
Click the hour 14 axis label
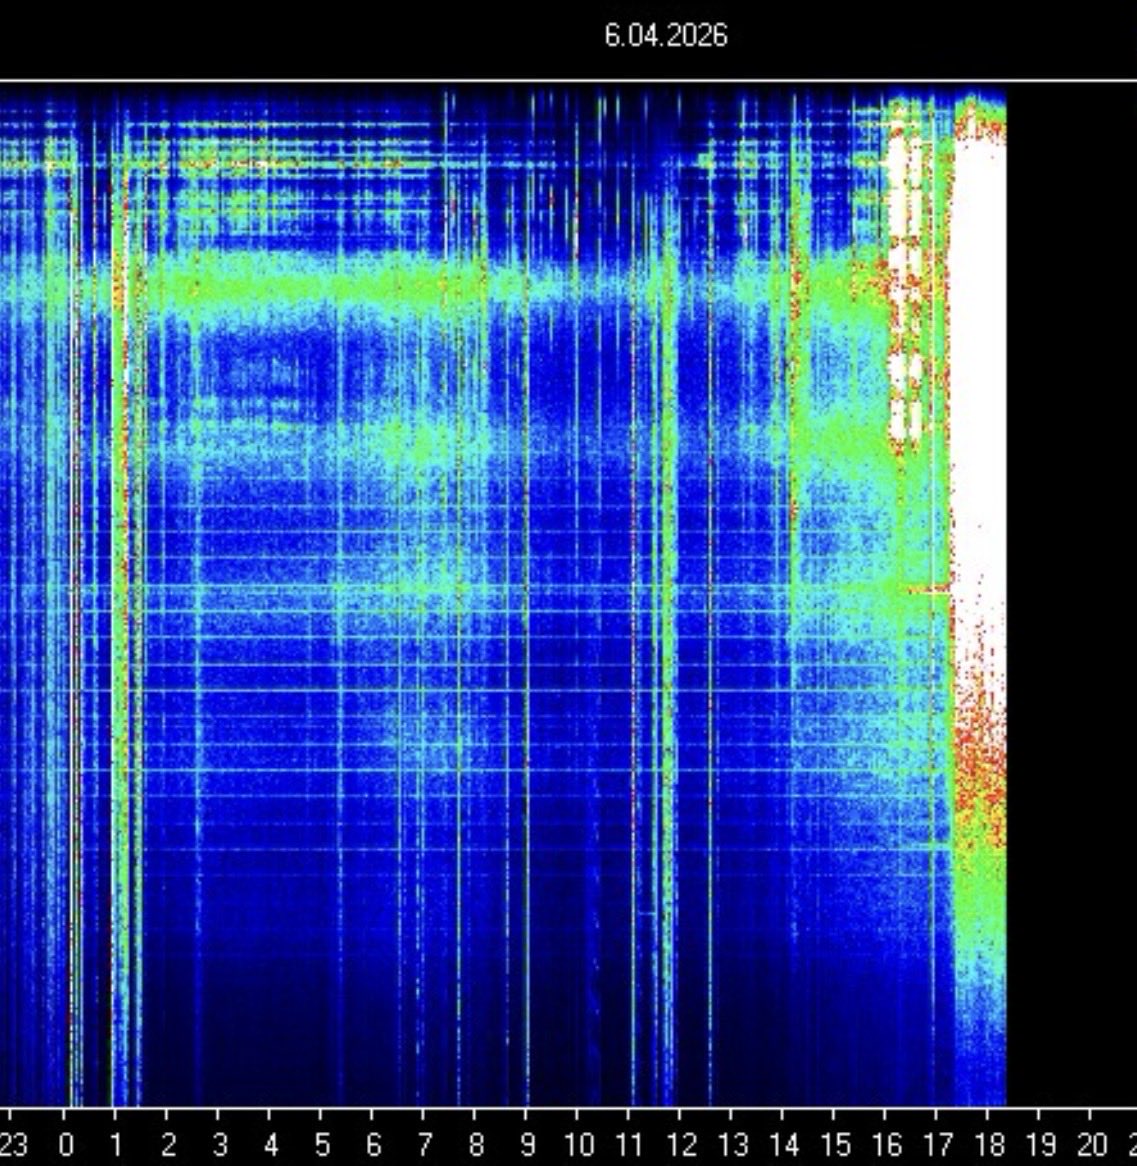click(785, 1144)
